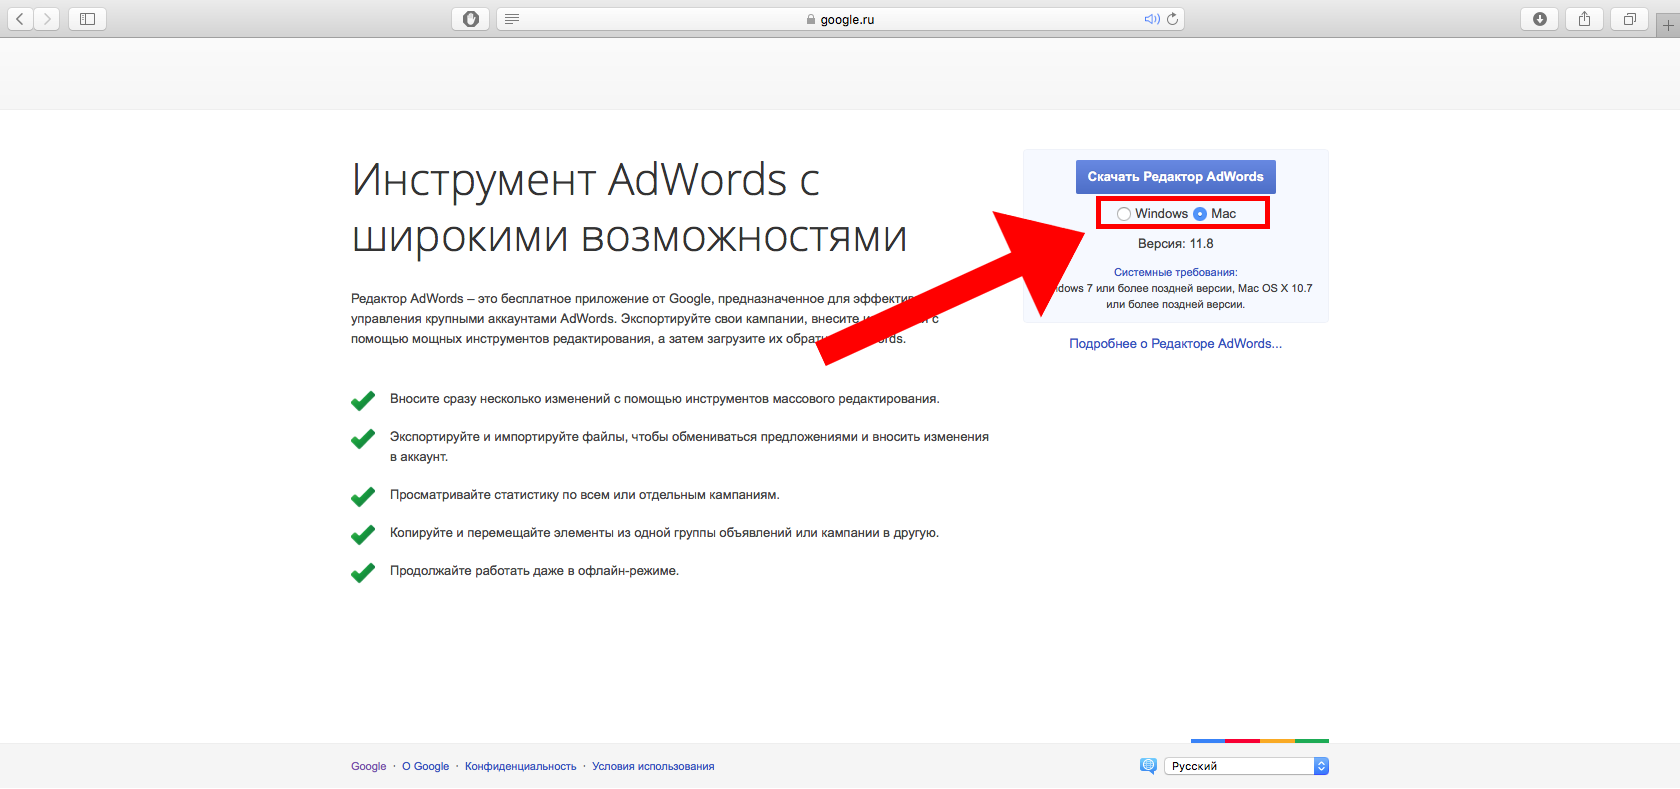
Task: Click the Просматривайте статистику по всем кампаниям line
Action: [584, 495]
